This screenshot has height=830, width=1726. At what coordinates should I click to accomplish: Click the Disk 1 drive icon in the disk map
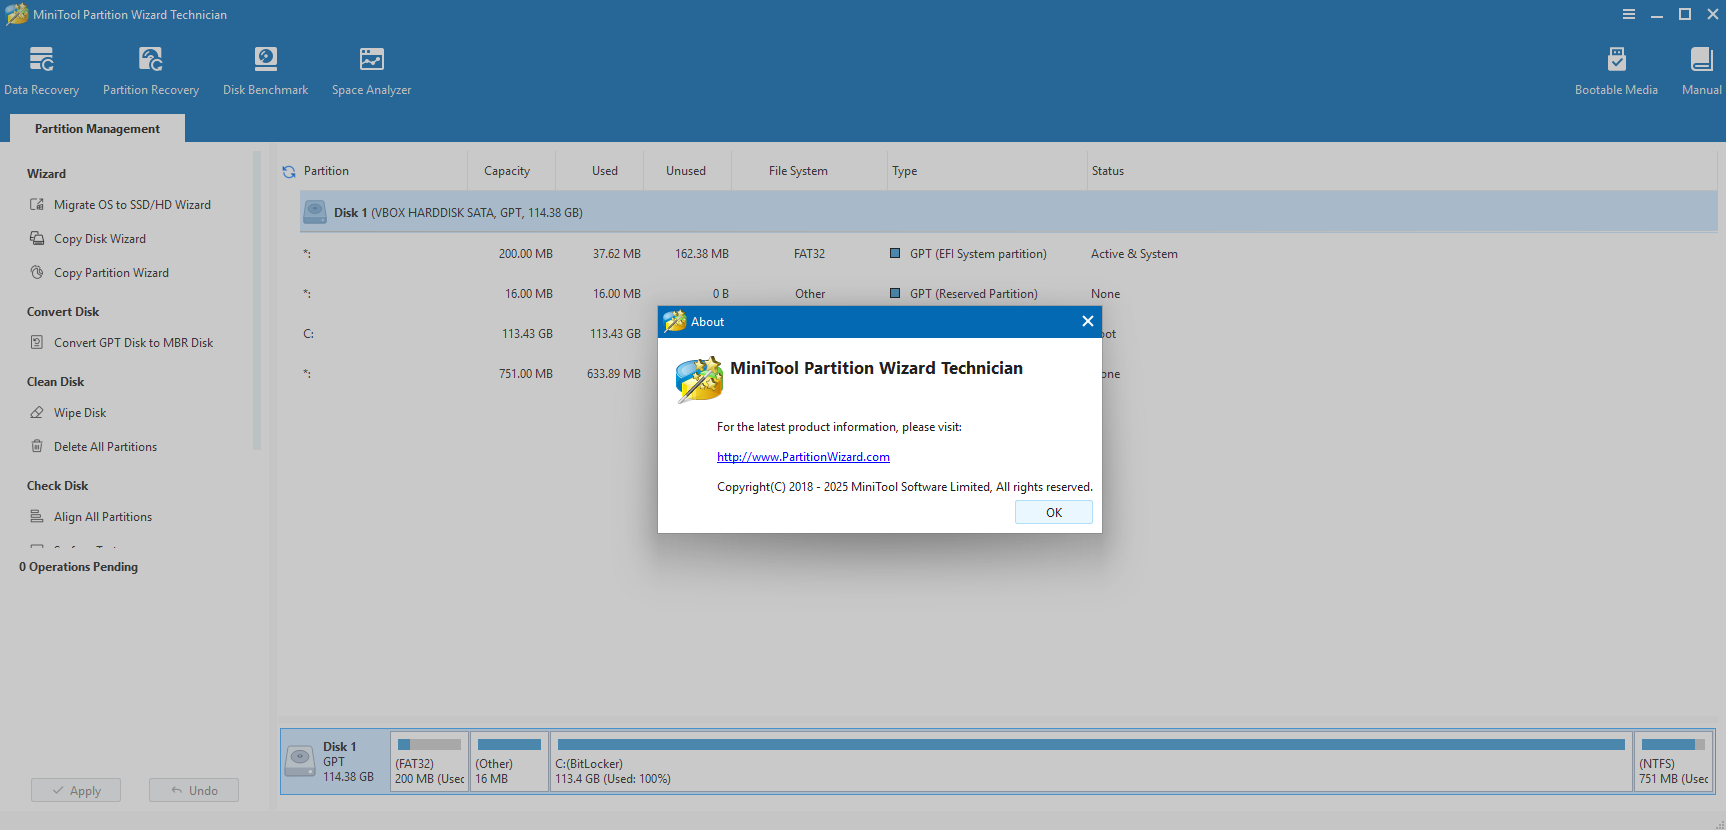pos(300,761)
